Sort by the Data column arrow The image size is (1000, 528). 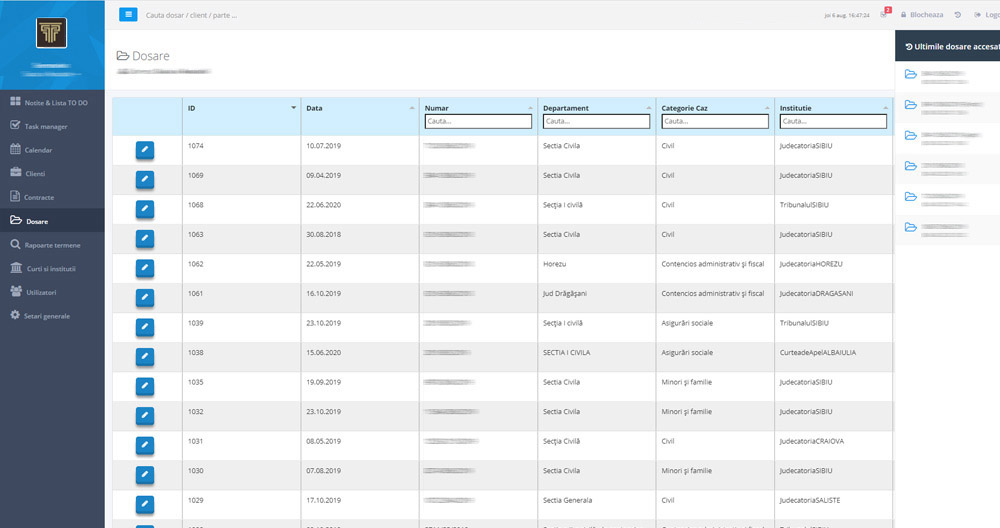click(411, 107)
